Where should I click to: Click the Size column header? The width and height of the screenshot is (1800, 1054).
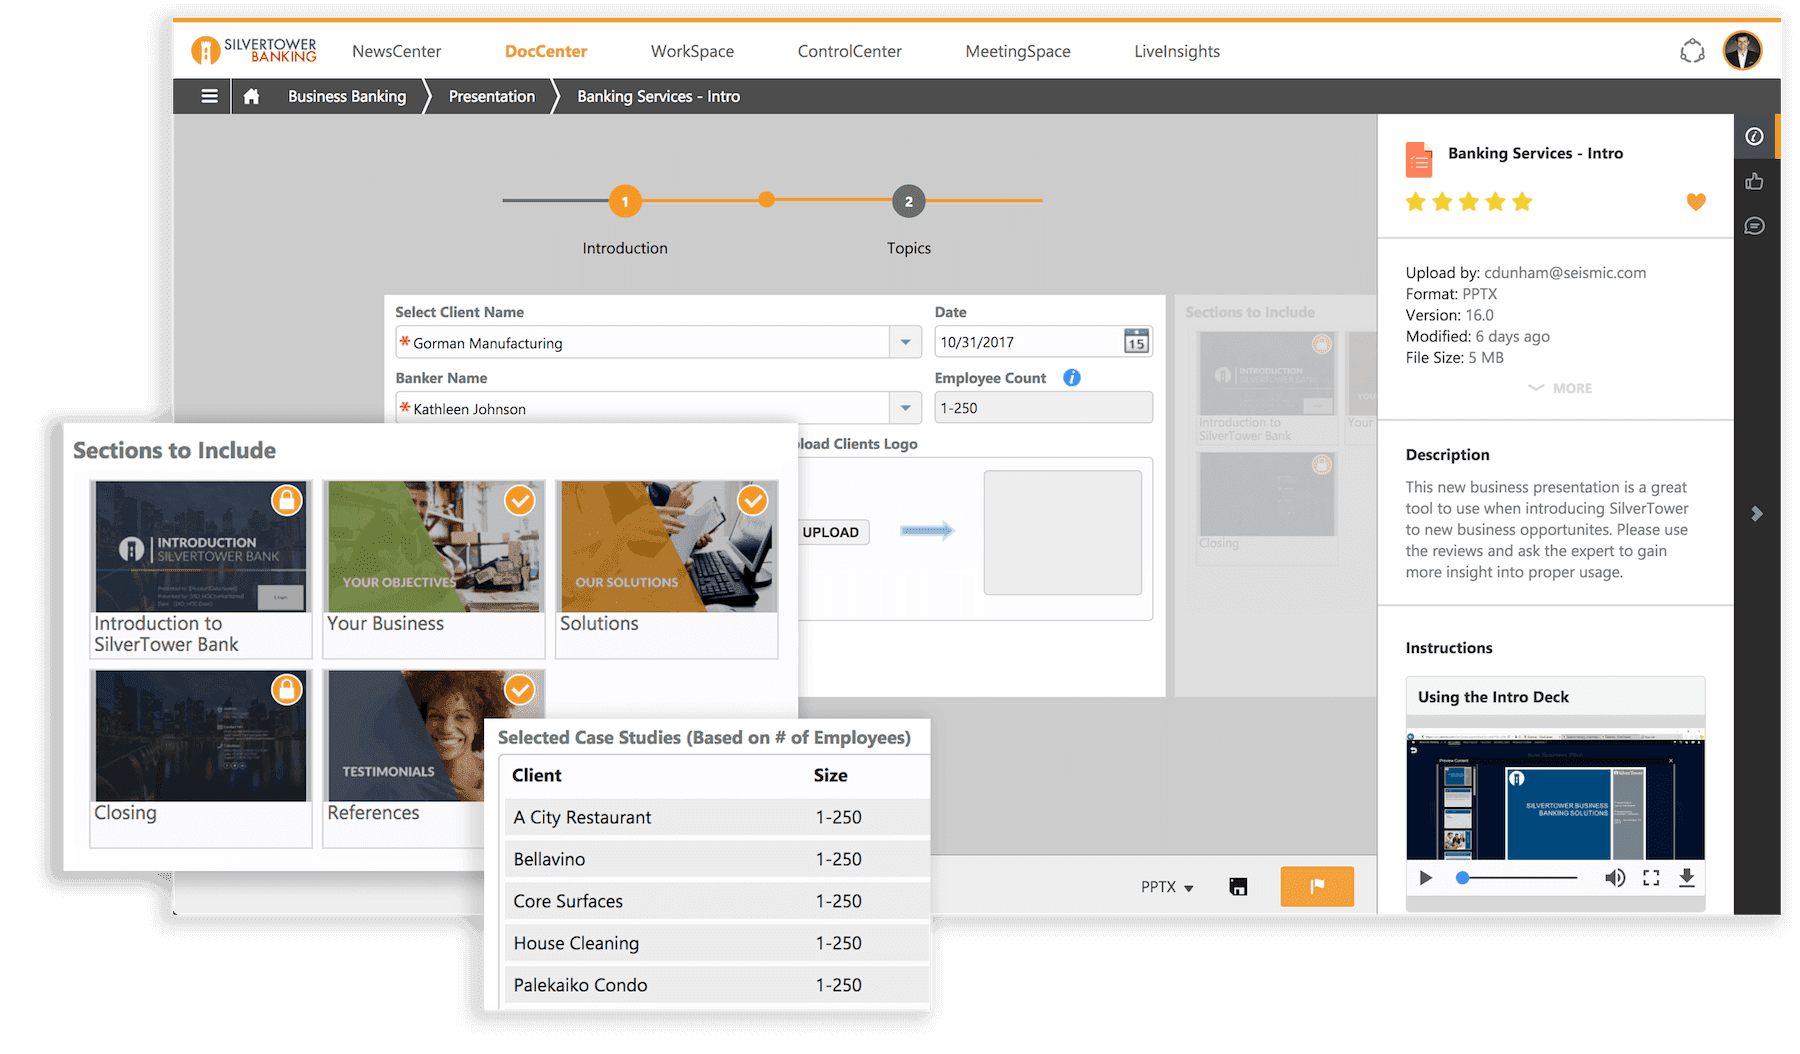coord(831,775)
